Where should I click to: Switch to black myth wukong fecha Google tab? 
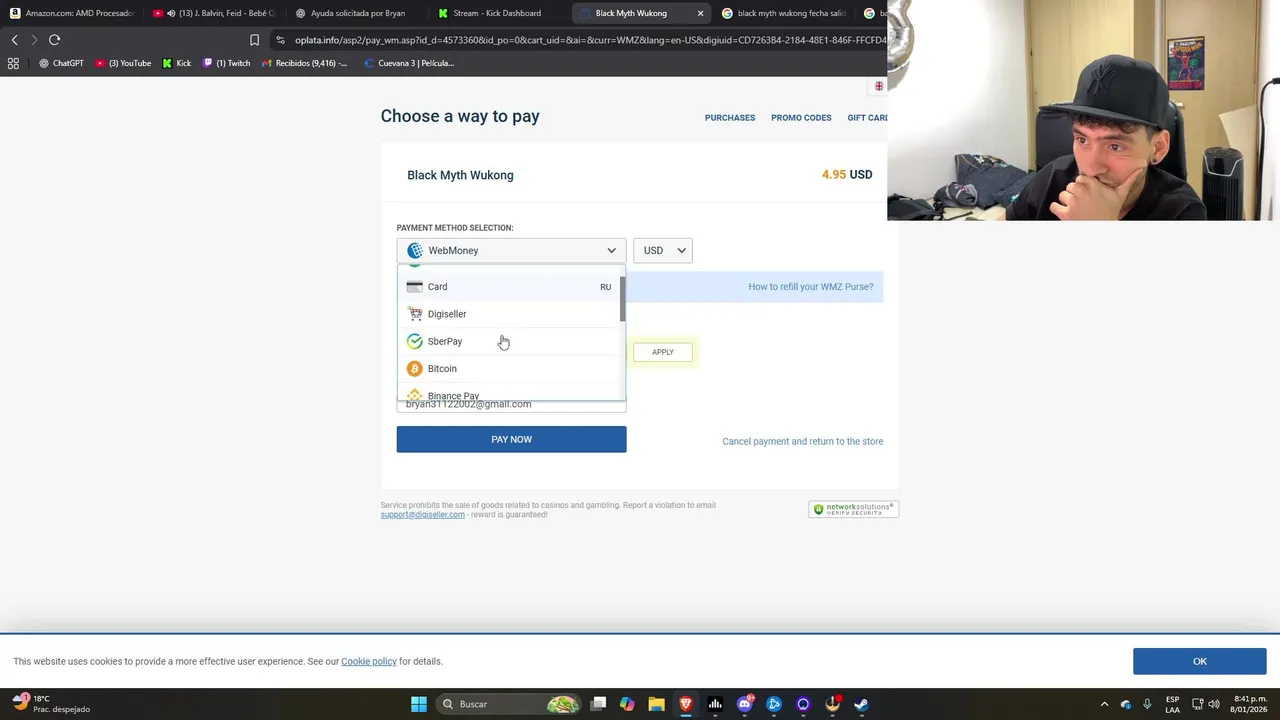tap(785, 13)
